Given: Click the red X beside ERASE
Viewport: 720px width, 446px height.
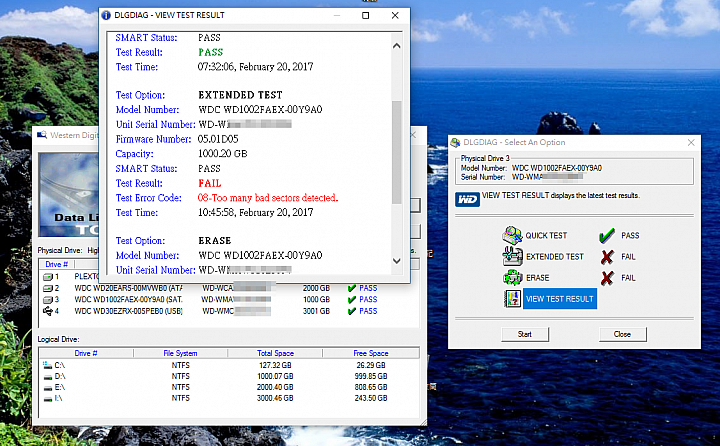Looking at the screenshot, I should [607, 278].
